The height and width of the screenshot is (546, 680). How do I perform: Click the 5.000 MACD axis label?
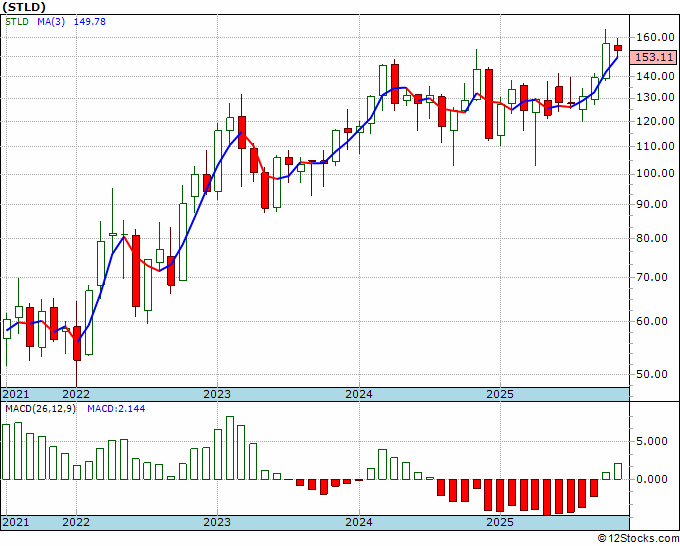(x=652, y=441)
